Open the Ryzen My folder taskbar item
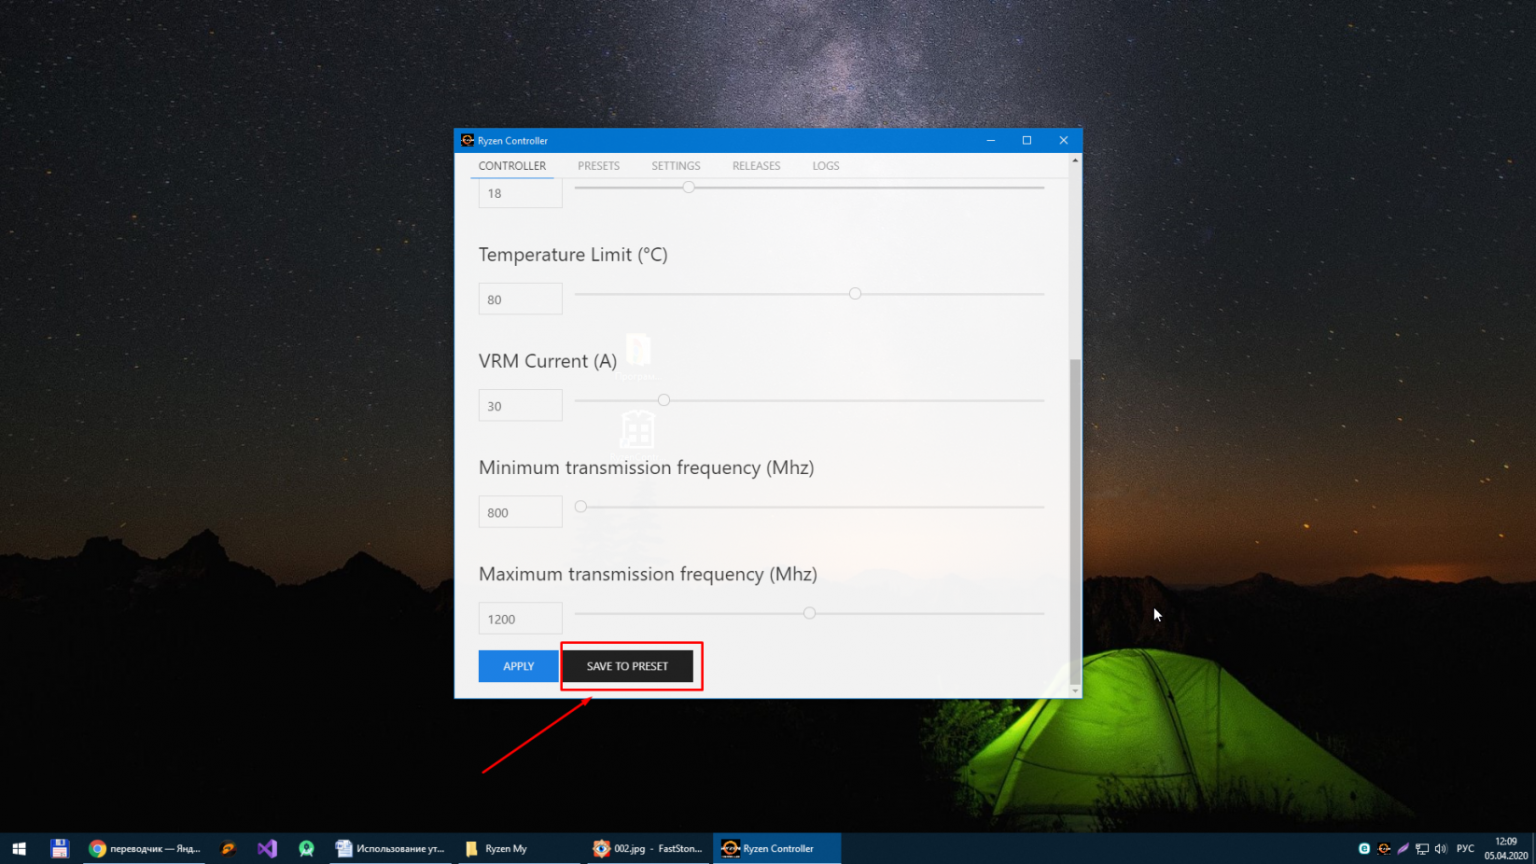This screenshot has width=1536, height=864. 519,848
